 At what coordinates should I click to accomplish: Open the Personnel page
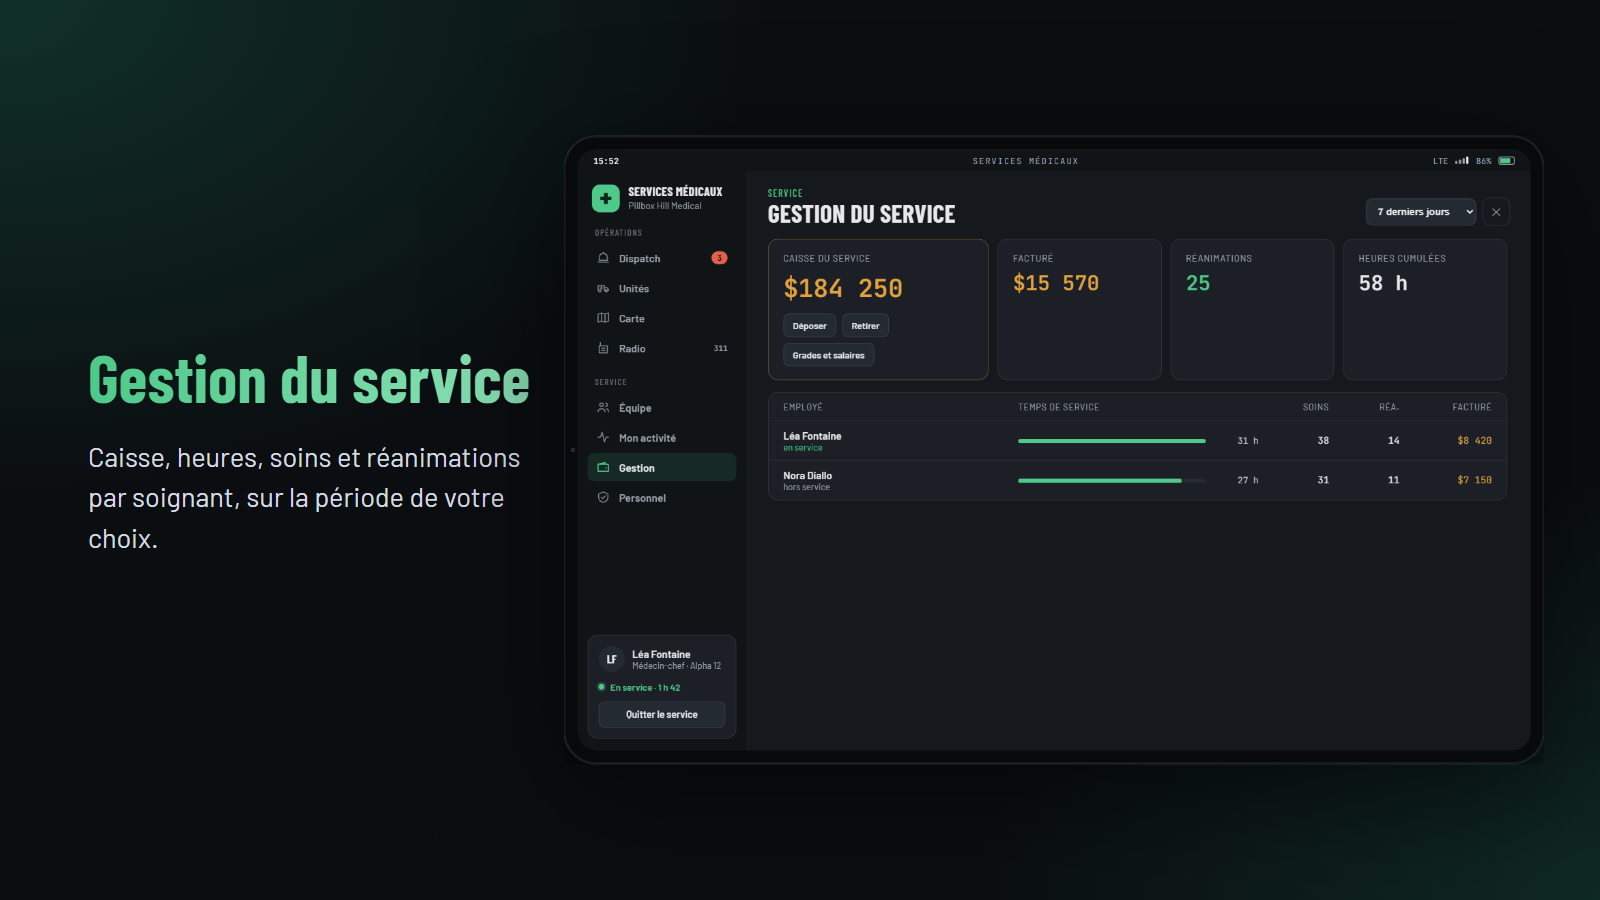coord(662,497)
